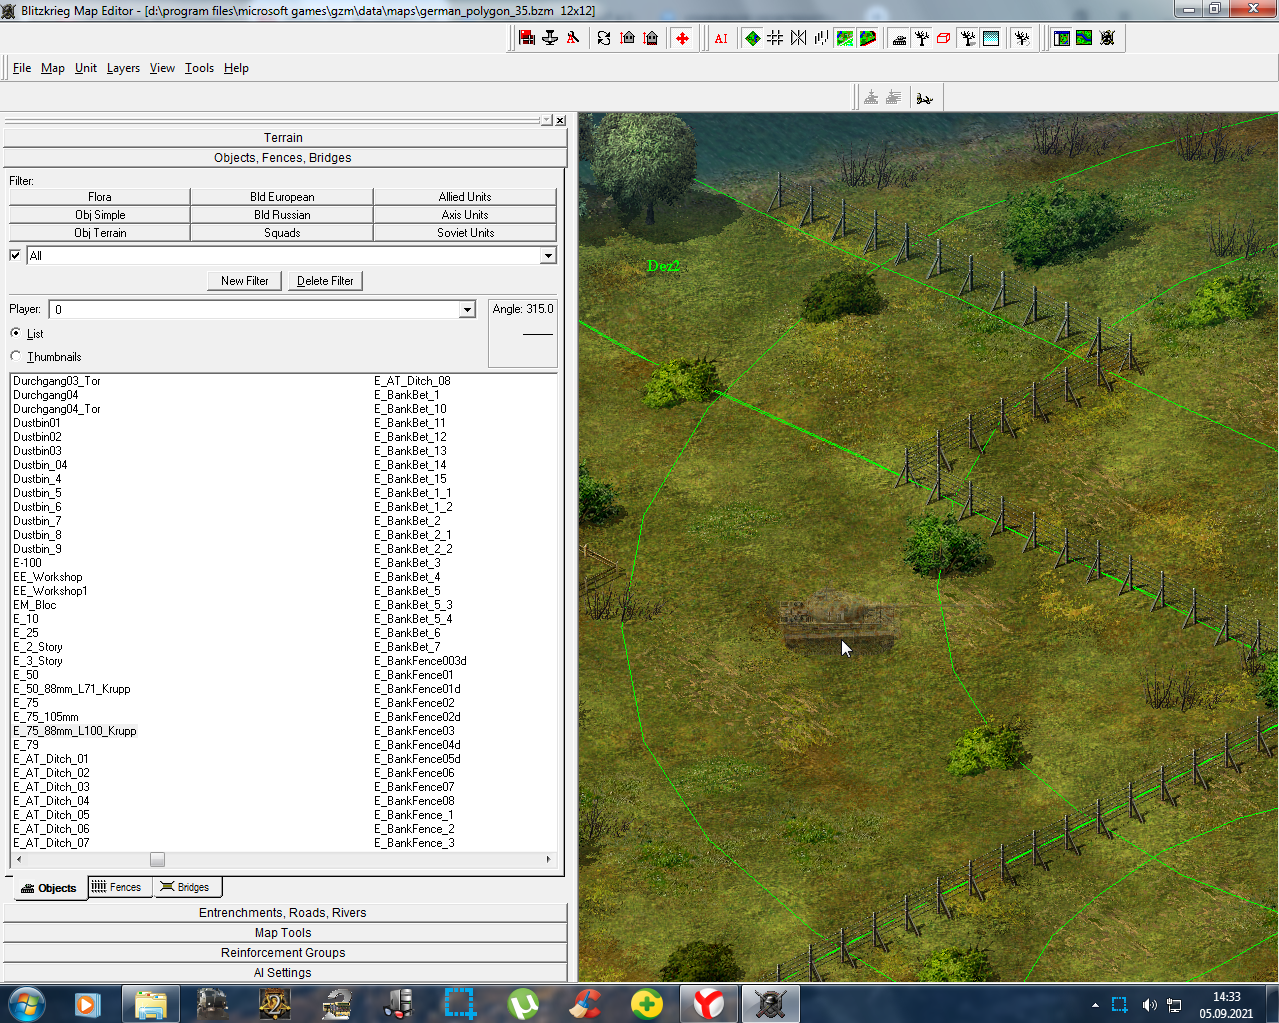Click the vertical bars toolbar icon

pyautogui.click(x=821, y=38)
